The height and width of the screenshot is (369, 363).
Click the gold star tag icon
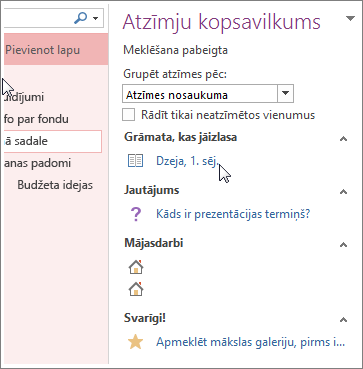pos(136,342)
